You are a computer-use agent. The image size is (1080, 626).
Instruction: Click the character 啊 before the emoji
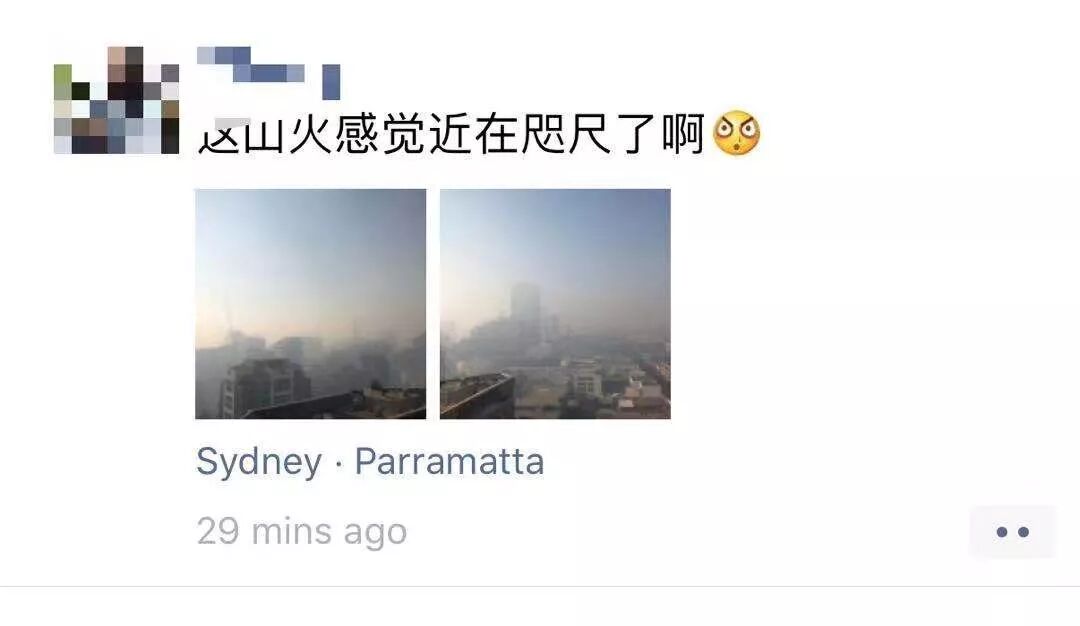[x=683, y=134]
